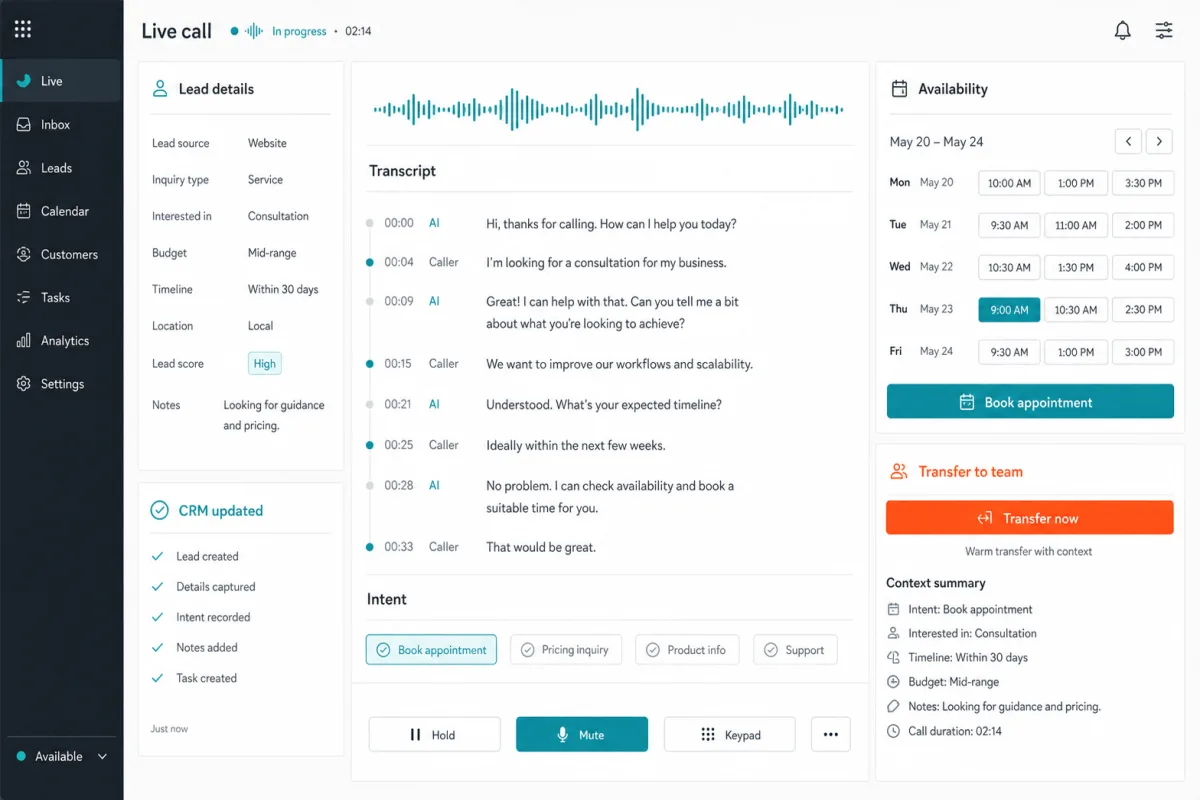Viewport: 1200px width, 800px height.
Task: Click the Call duration clock icon
Action: click(894, 731)
